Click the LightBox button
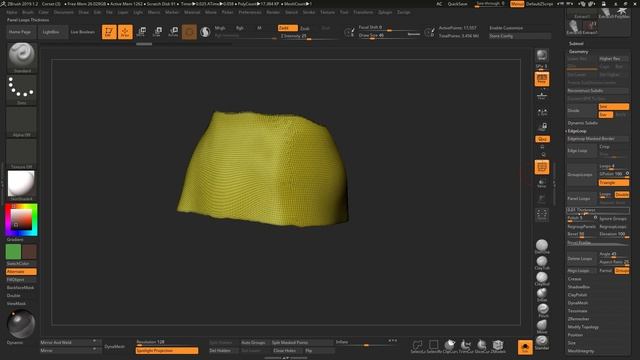The image size is (640, 360). pos(51,32)
